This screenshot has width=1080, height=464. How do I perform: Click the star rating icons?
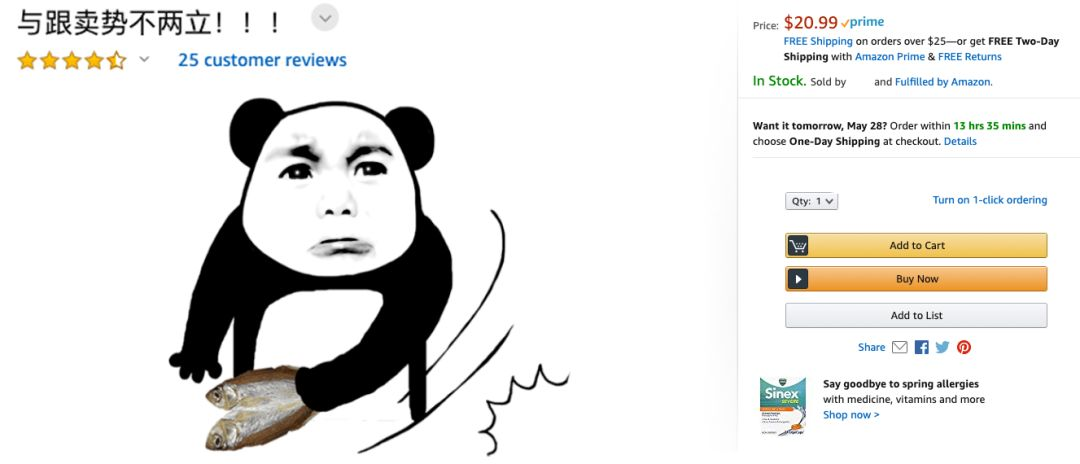pos(72,60)
